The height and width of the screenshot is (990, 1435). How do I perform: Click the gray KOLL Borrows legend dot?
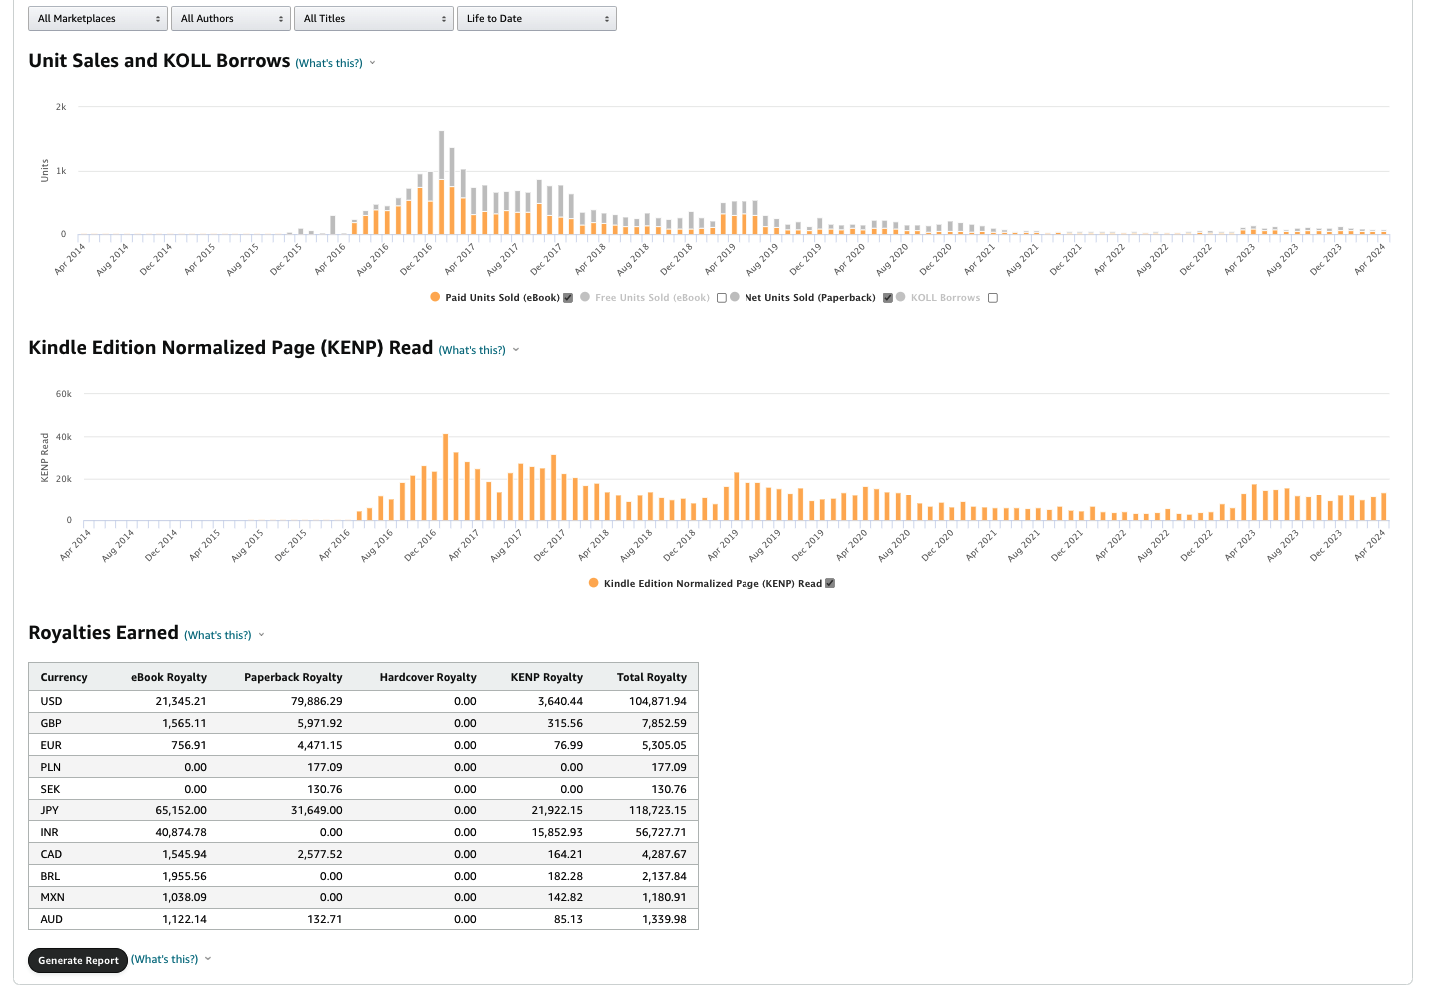[901, 297]
